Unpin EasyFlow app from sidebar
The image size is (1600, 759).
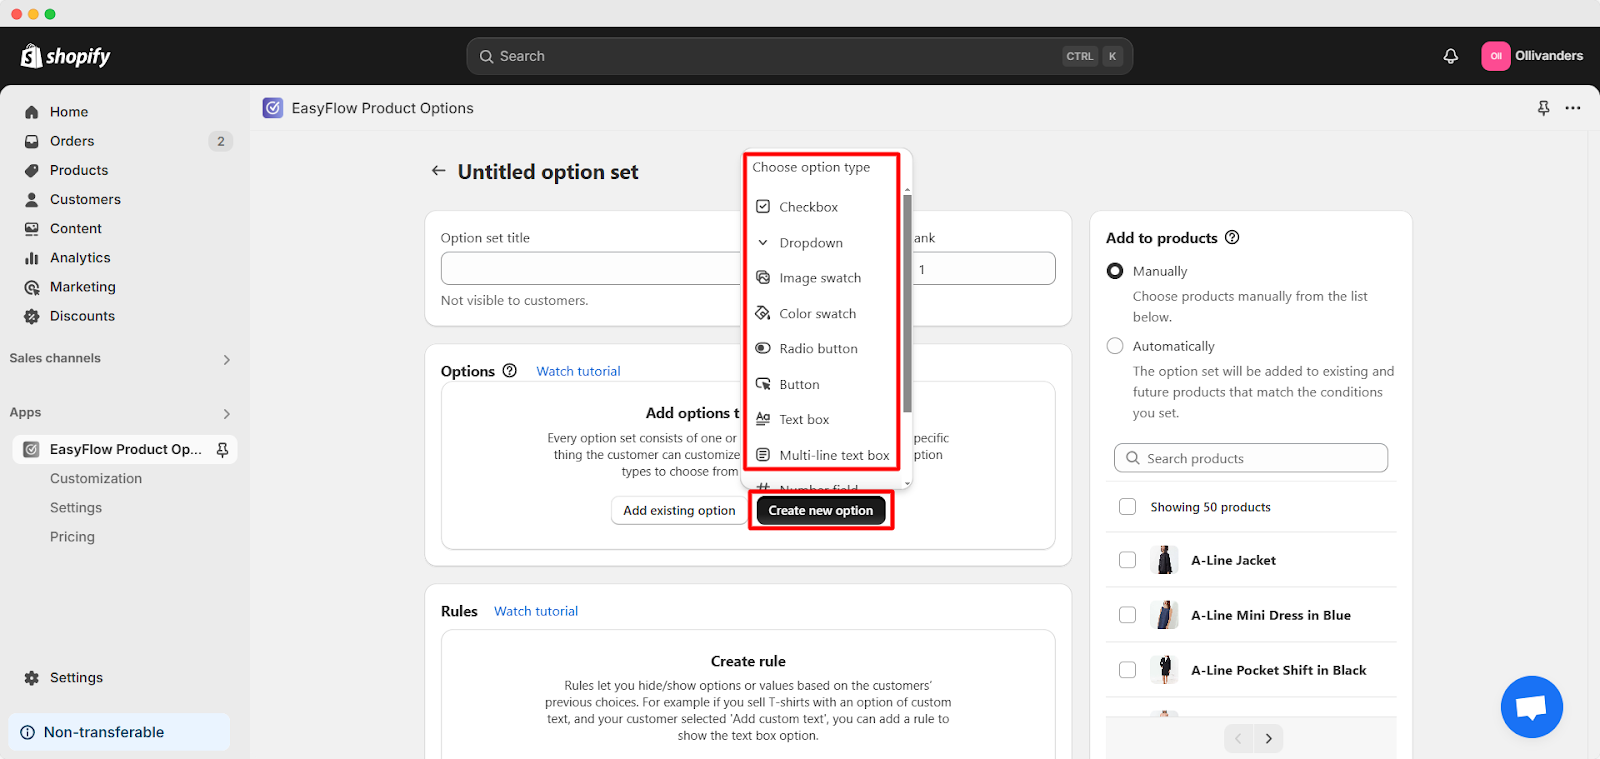[222, 449]
